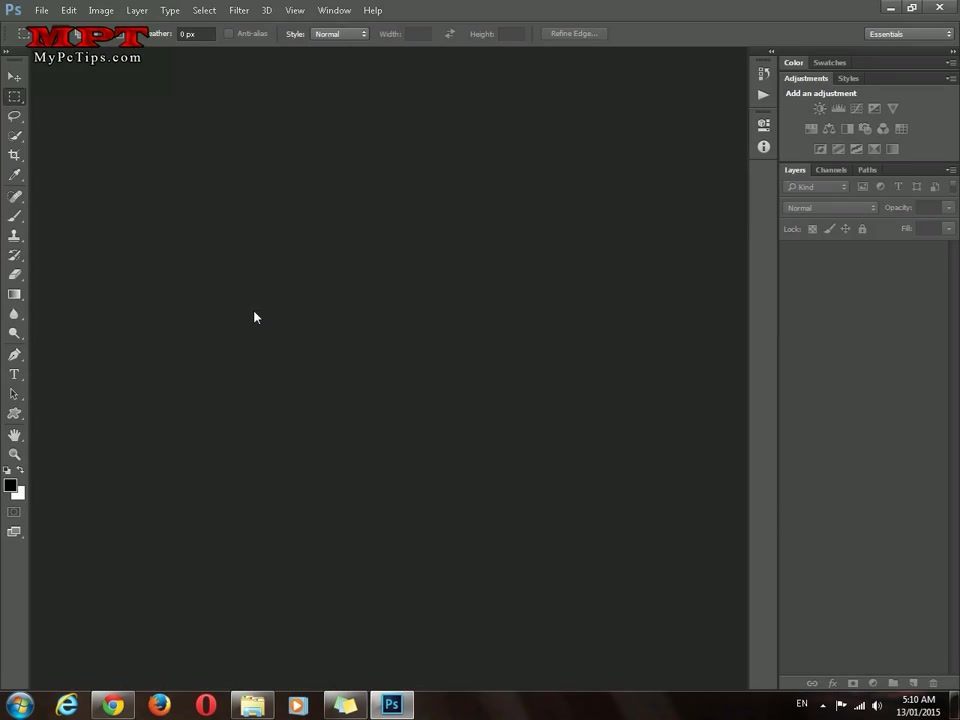Screen dimensions: 960x720
Task: Toggle Quick Mask mode
Action: coord(14,512)
